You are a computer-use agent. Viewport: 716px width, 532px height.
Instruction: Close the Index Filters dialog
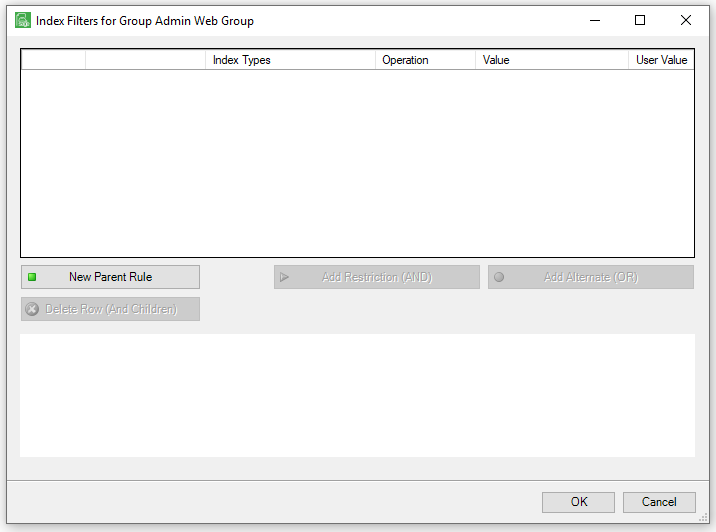[x=685, y=21]
